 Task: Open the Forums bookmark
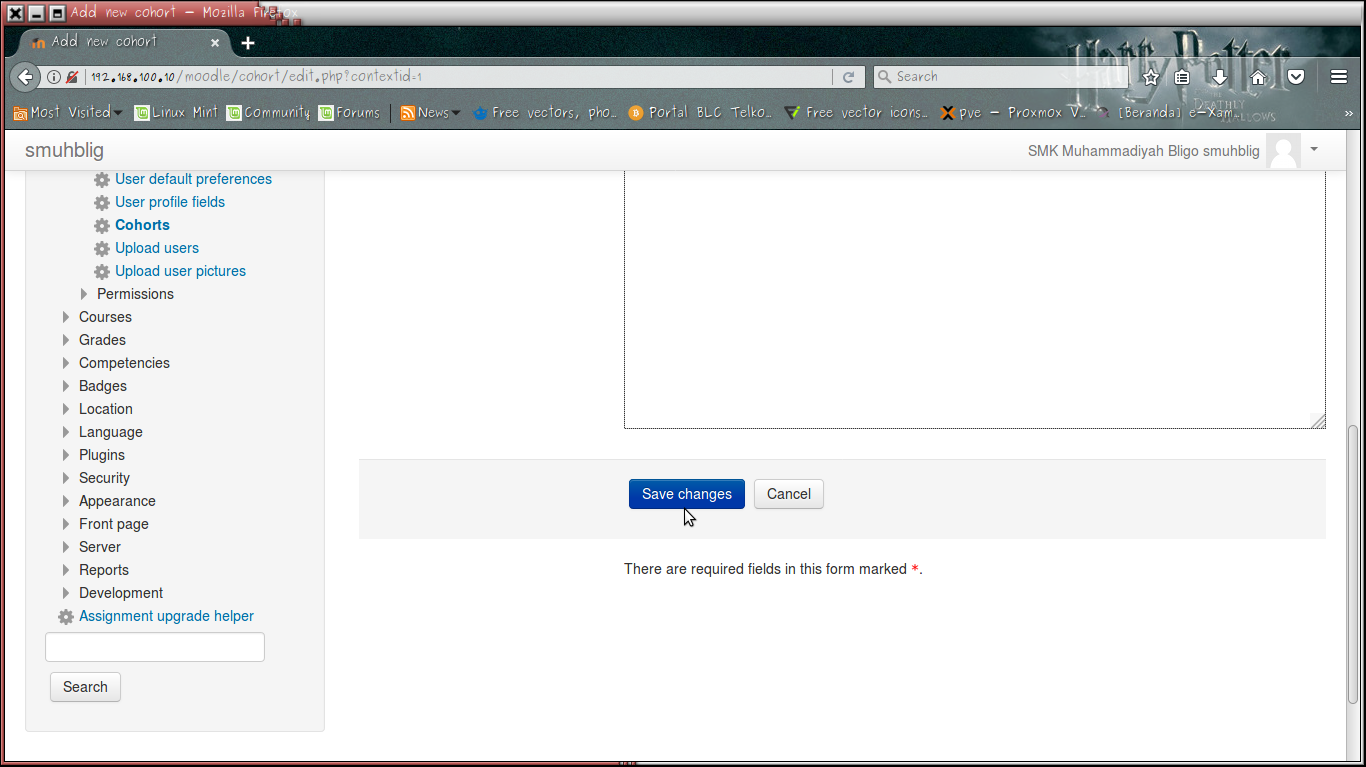349,113
